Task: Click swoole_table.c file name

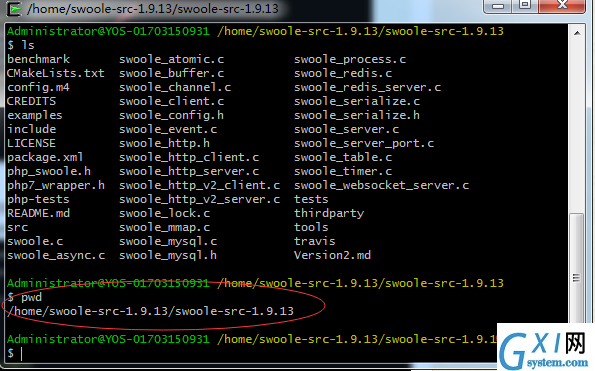Action: point(343,157)
